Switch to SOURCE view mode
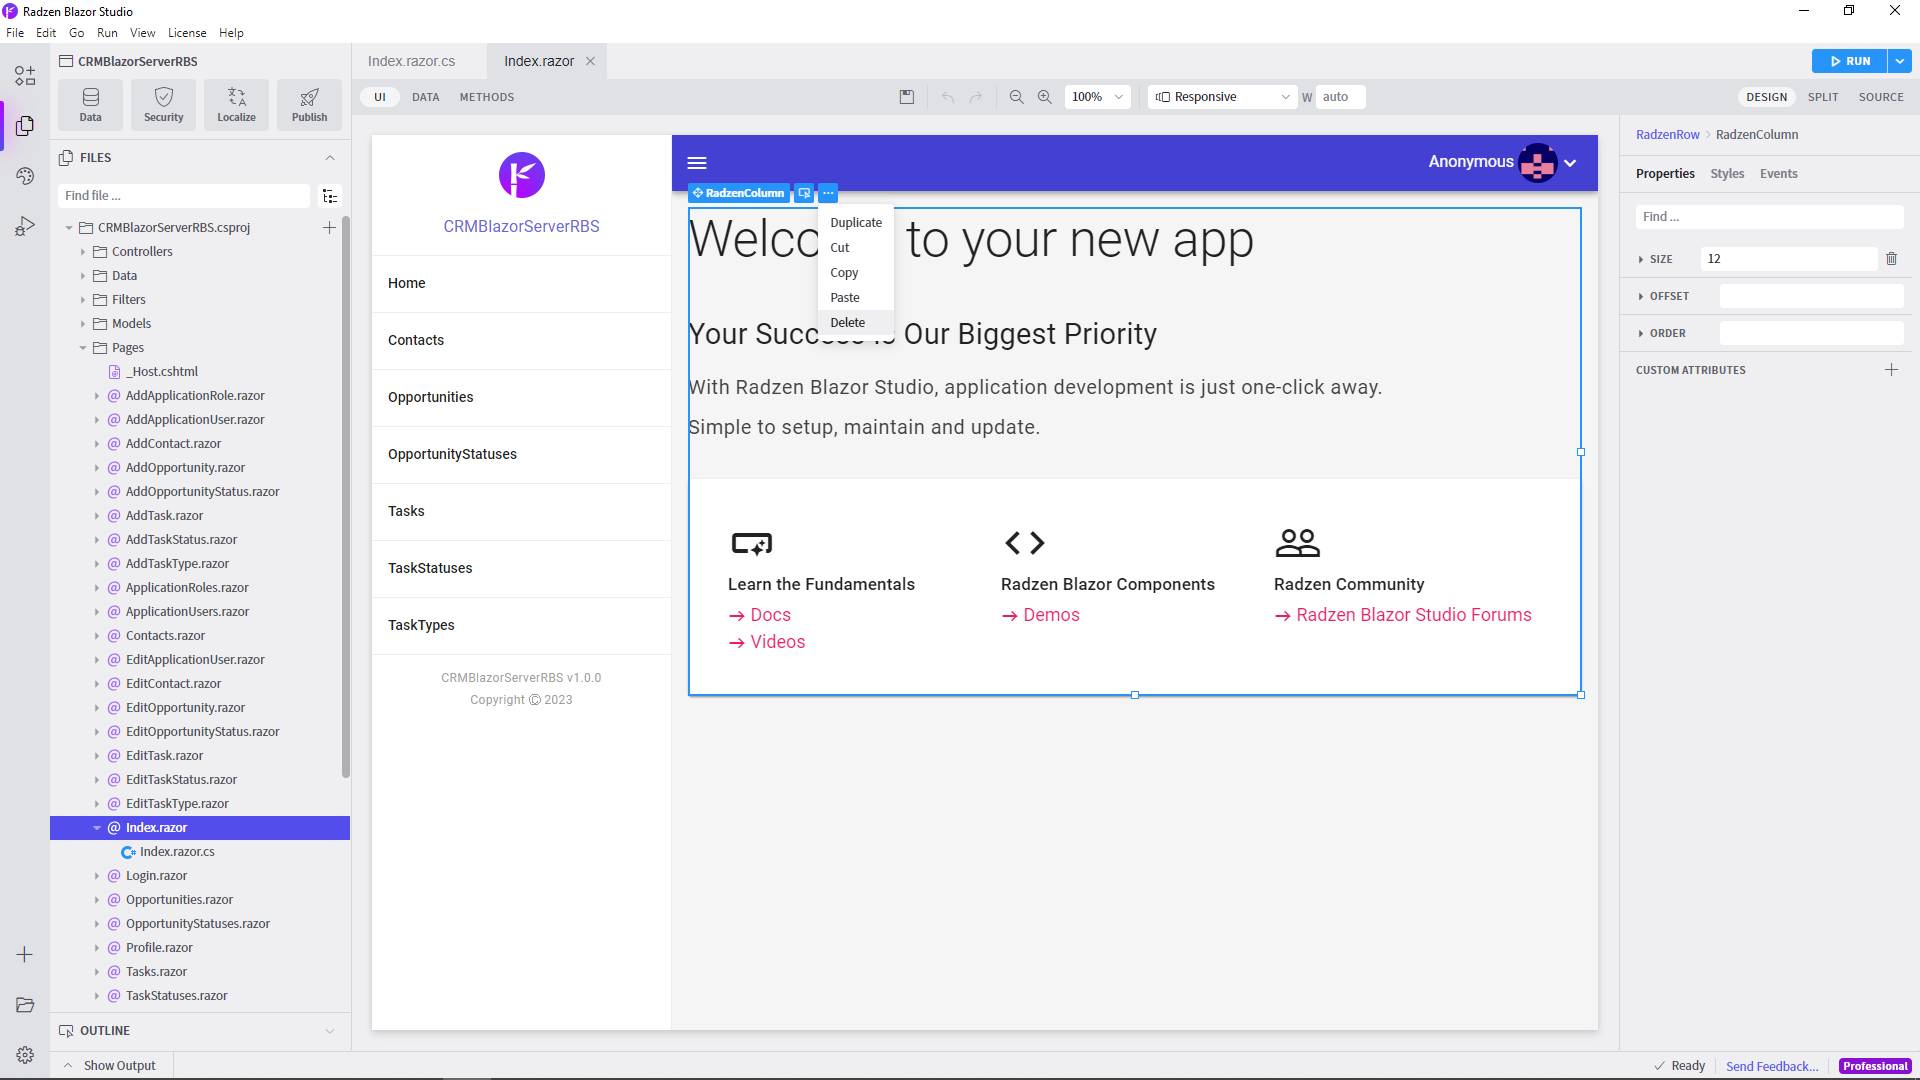This screenshot has height=1080, width=1920. (x=1880, y=97)
